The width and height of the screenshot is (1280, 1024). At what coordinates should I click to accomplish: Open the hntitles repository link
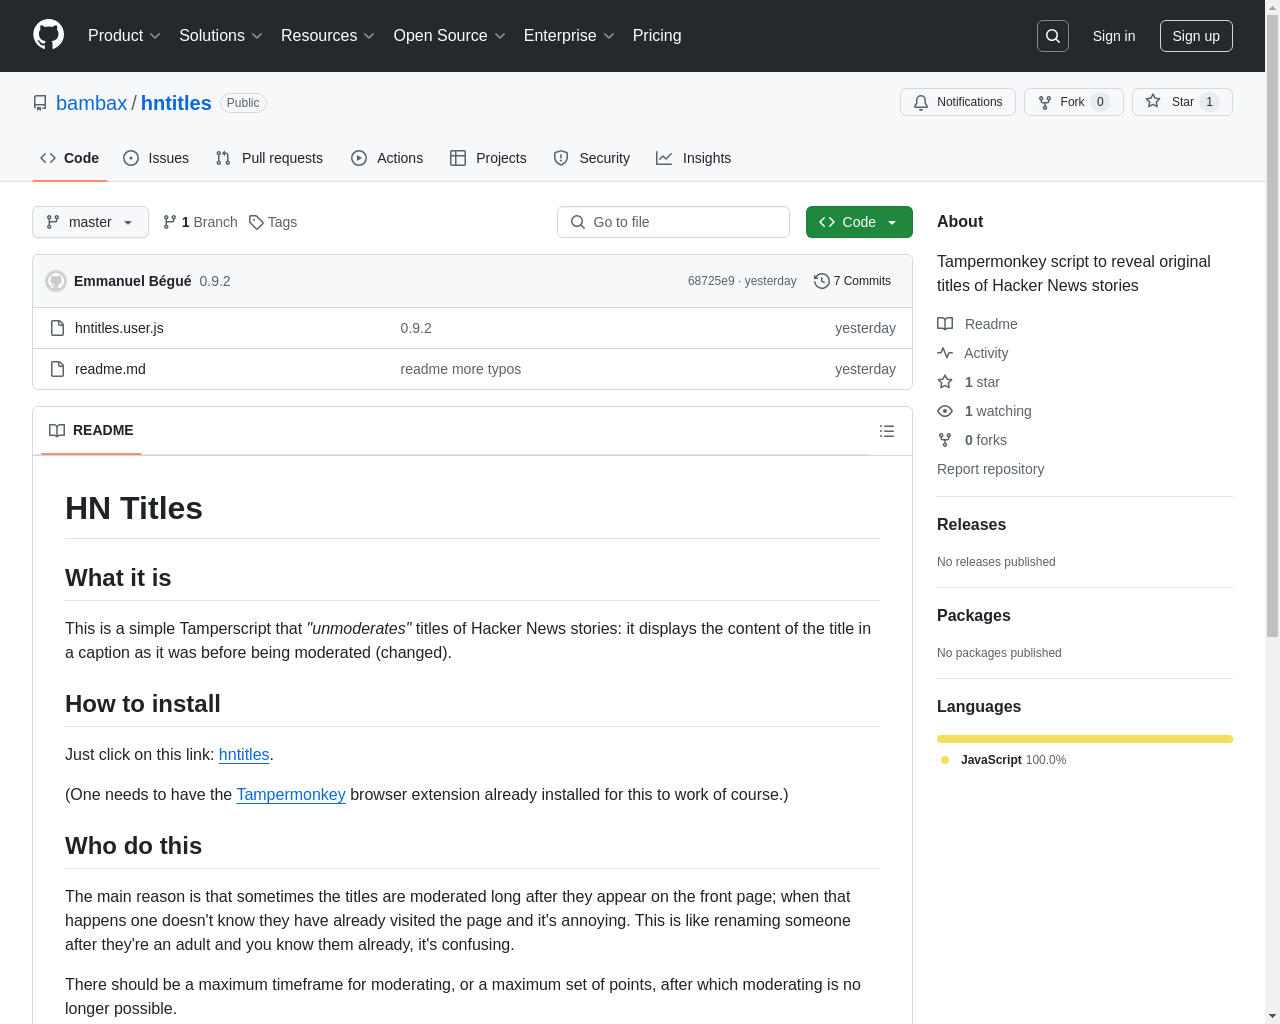coord(176,103)
